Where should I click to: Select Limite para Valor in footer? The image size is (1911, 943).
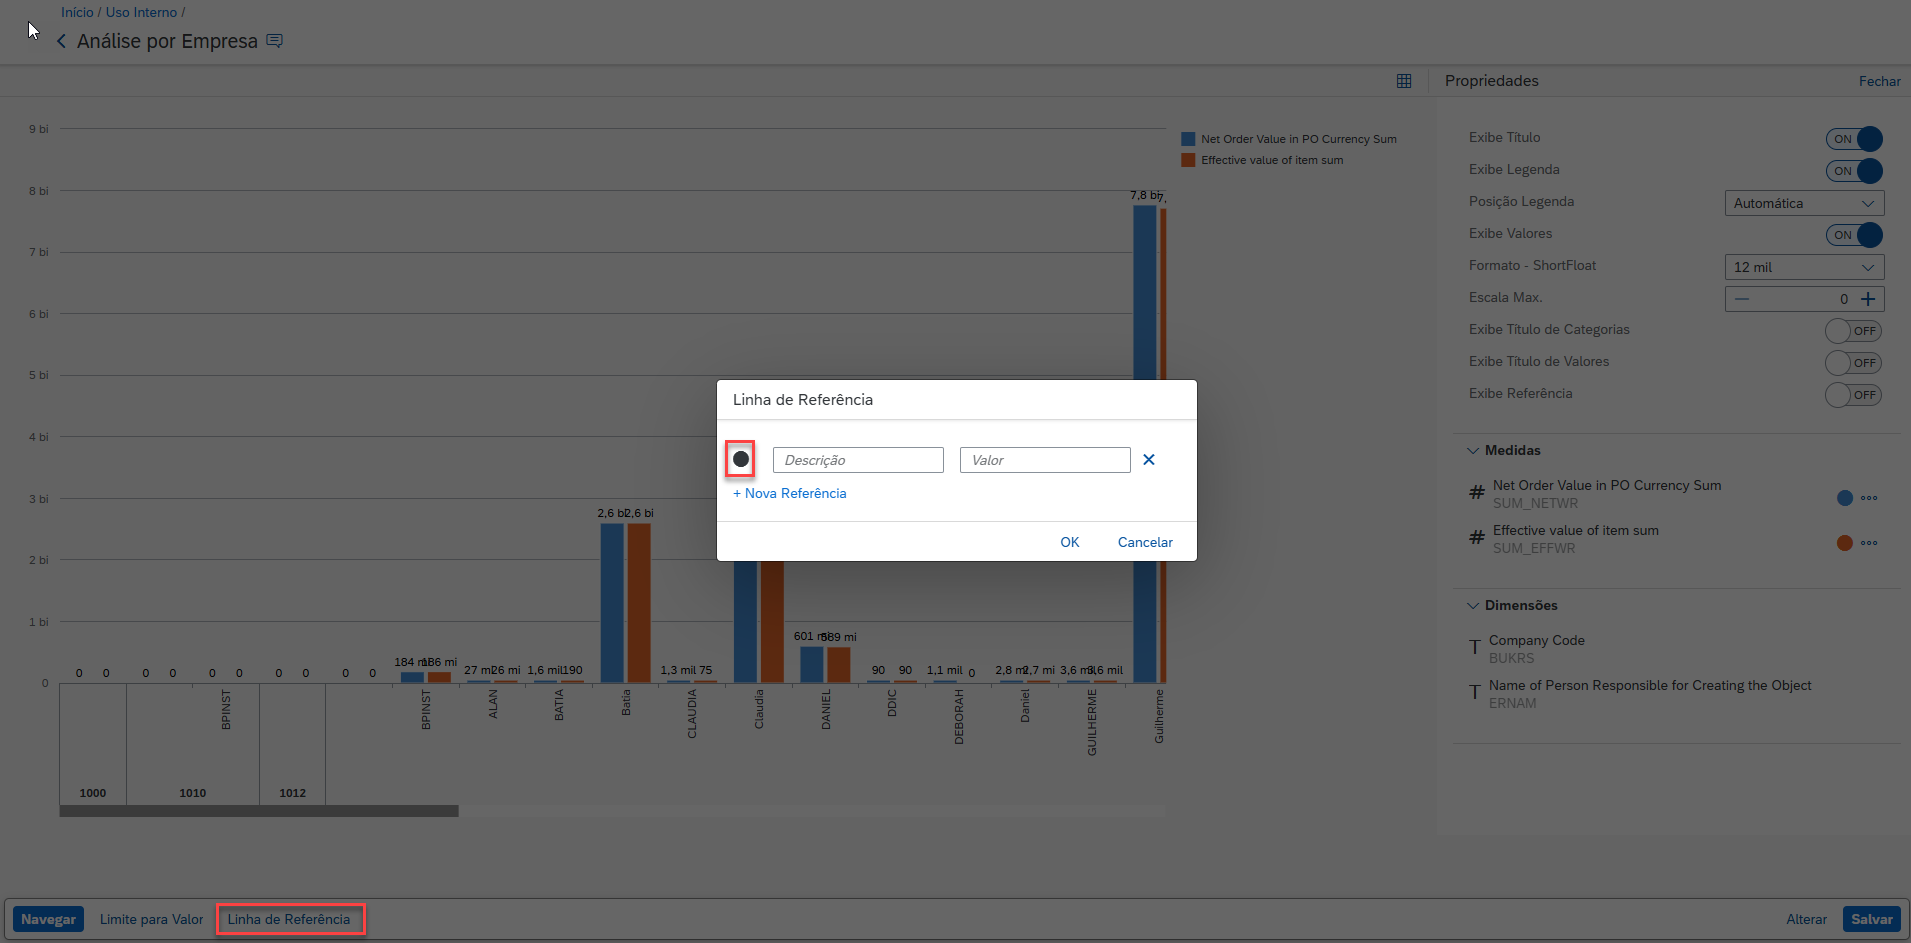point(151,919)
